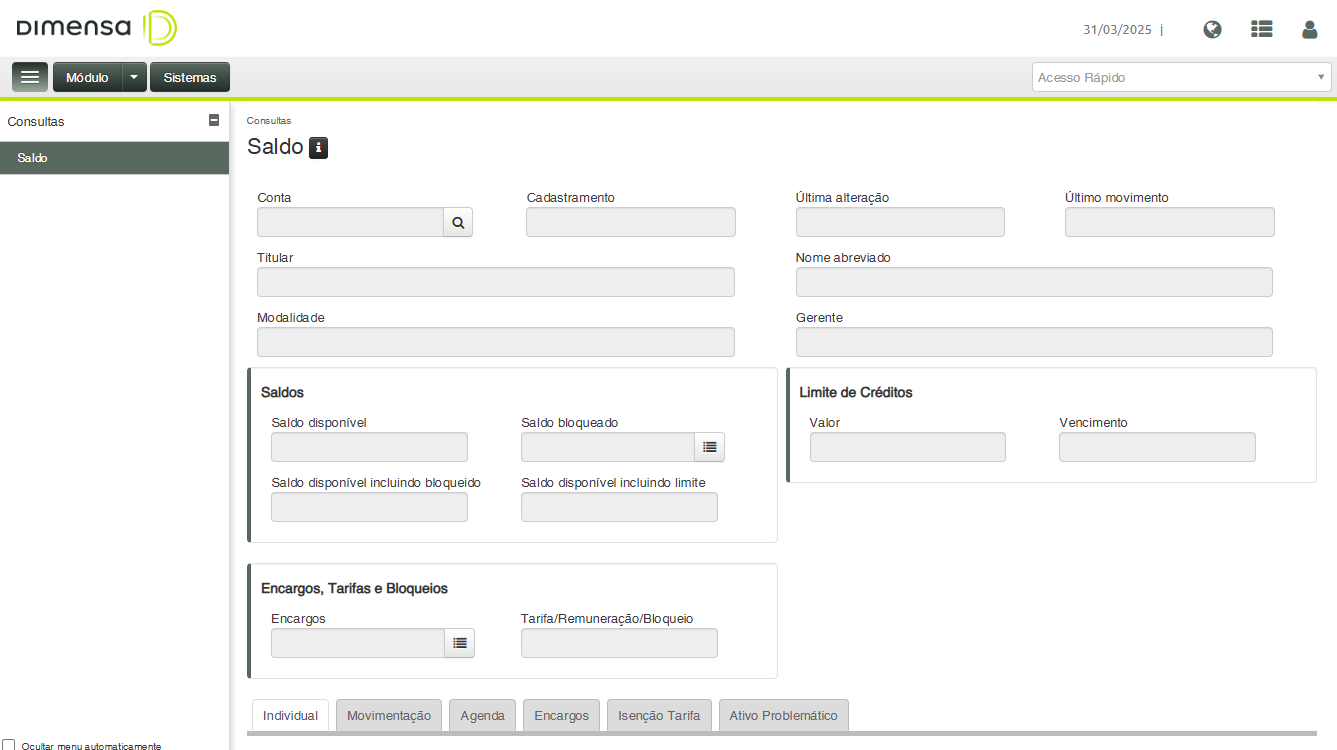Screen dimensions: 1337x750
Task: Click the Conta input field
Action: point(350,223)
